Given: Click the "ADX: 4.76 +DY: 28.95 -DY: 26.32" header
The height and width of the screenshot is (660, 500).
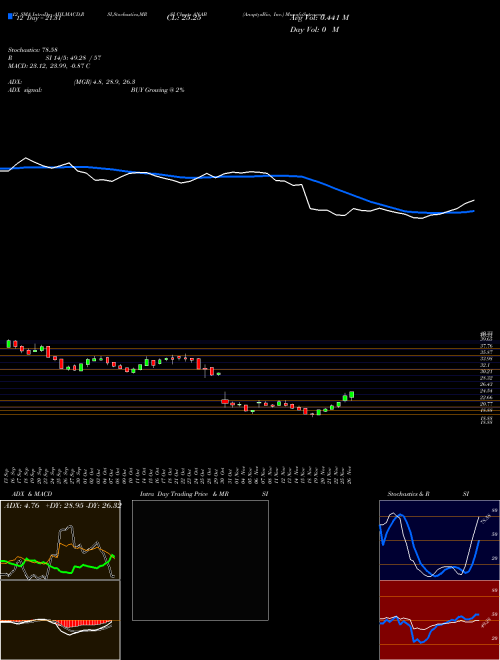Looking at the screenshot, I should [x=63, y=506].
